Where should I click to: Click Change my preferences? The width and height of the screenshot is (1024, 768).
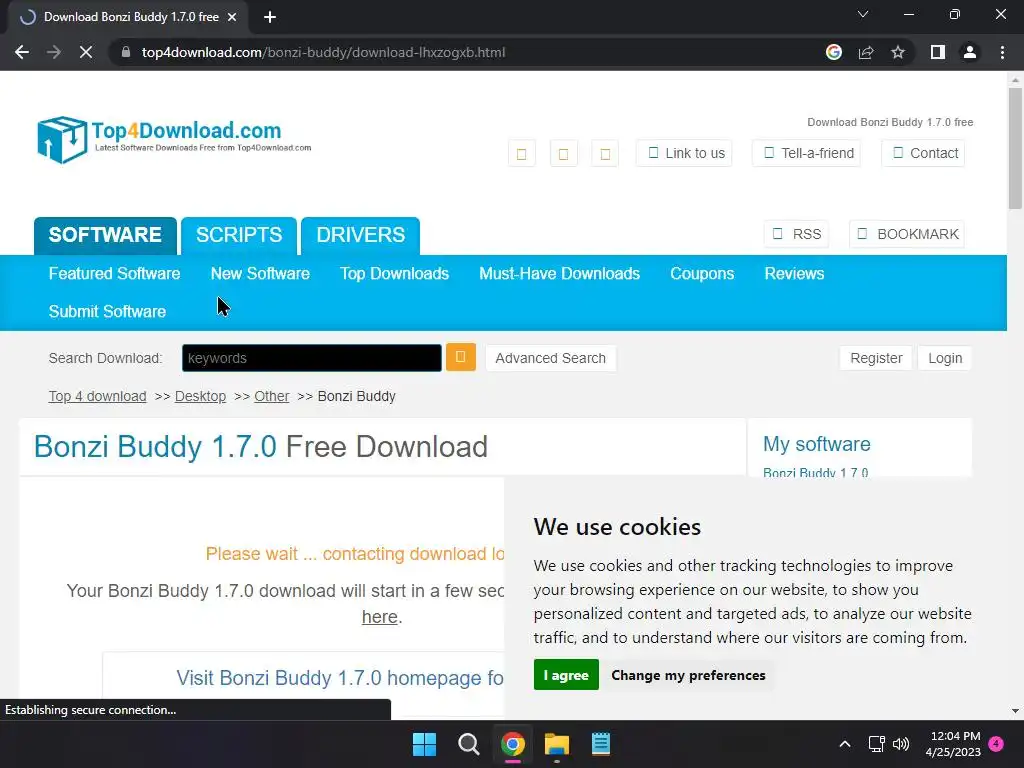(688, 675)
